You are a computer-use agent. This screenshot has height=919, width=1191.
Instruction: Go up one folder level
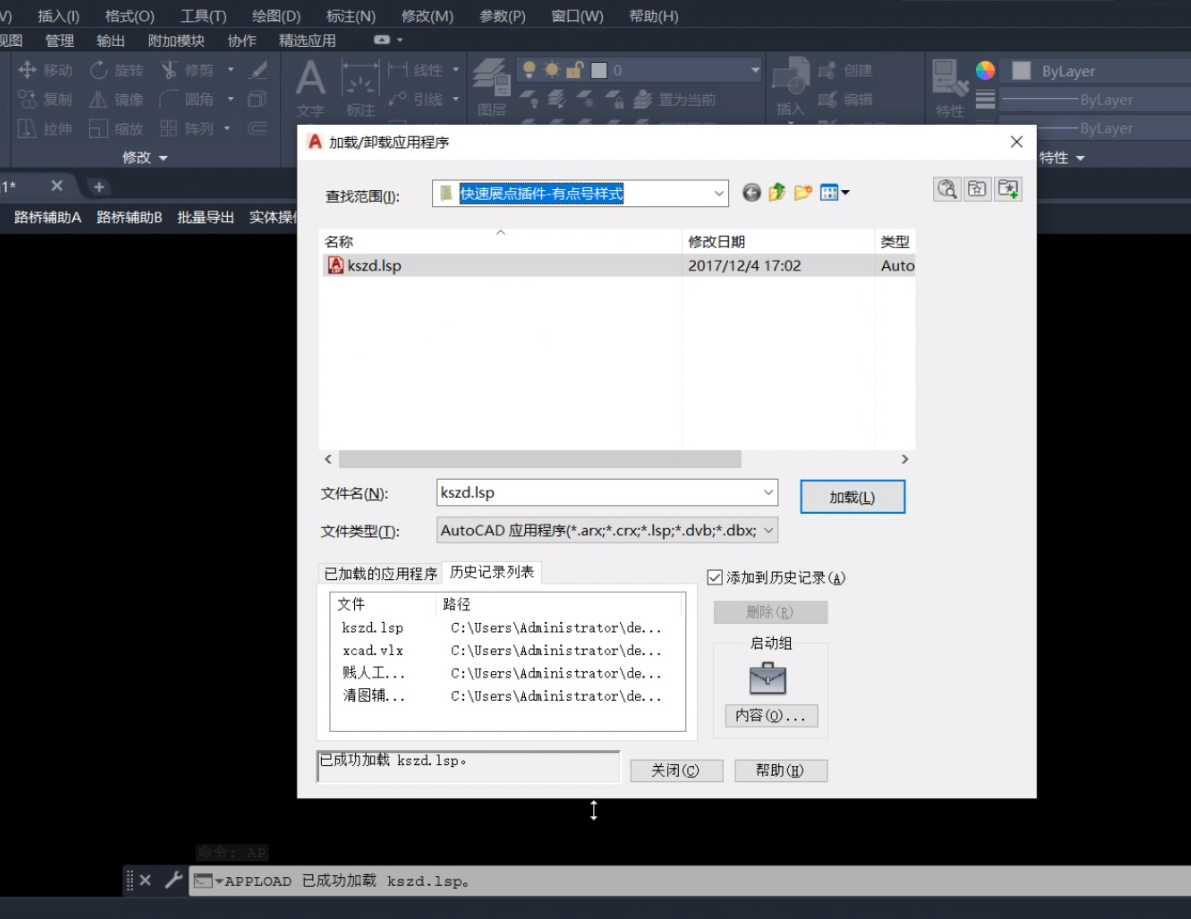click(x=777, y=193)
